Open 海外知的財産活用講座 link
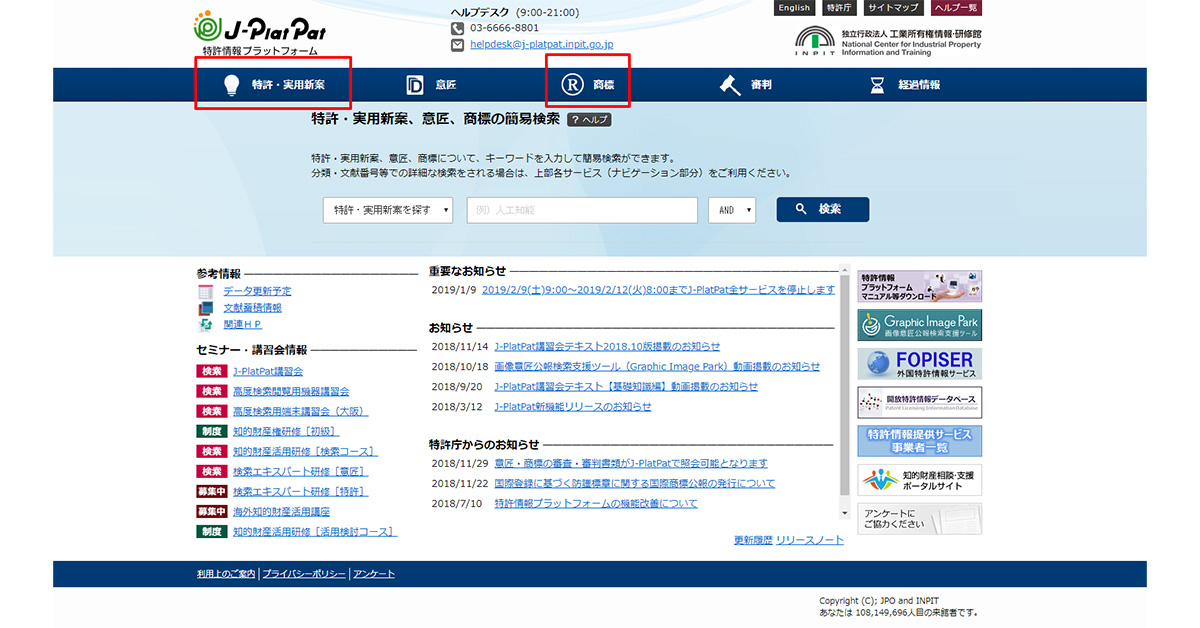This screenshot has width=1200, height=628. click(281, 511)
